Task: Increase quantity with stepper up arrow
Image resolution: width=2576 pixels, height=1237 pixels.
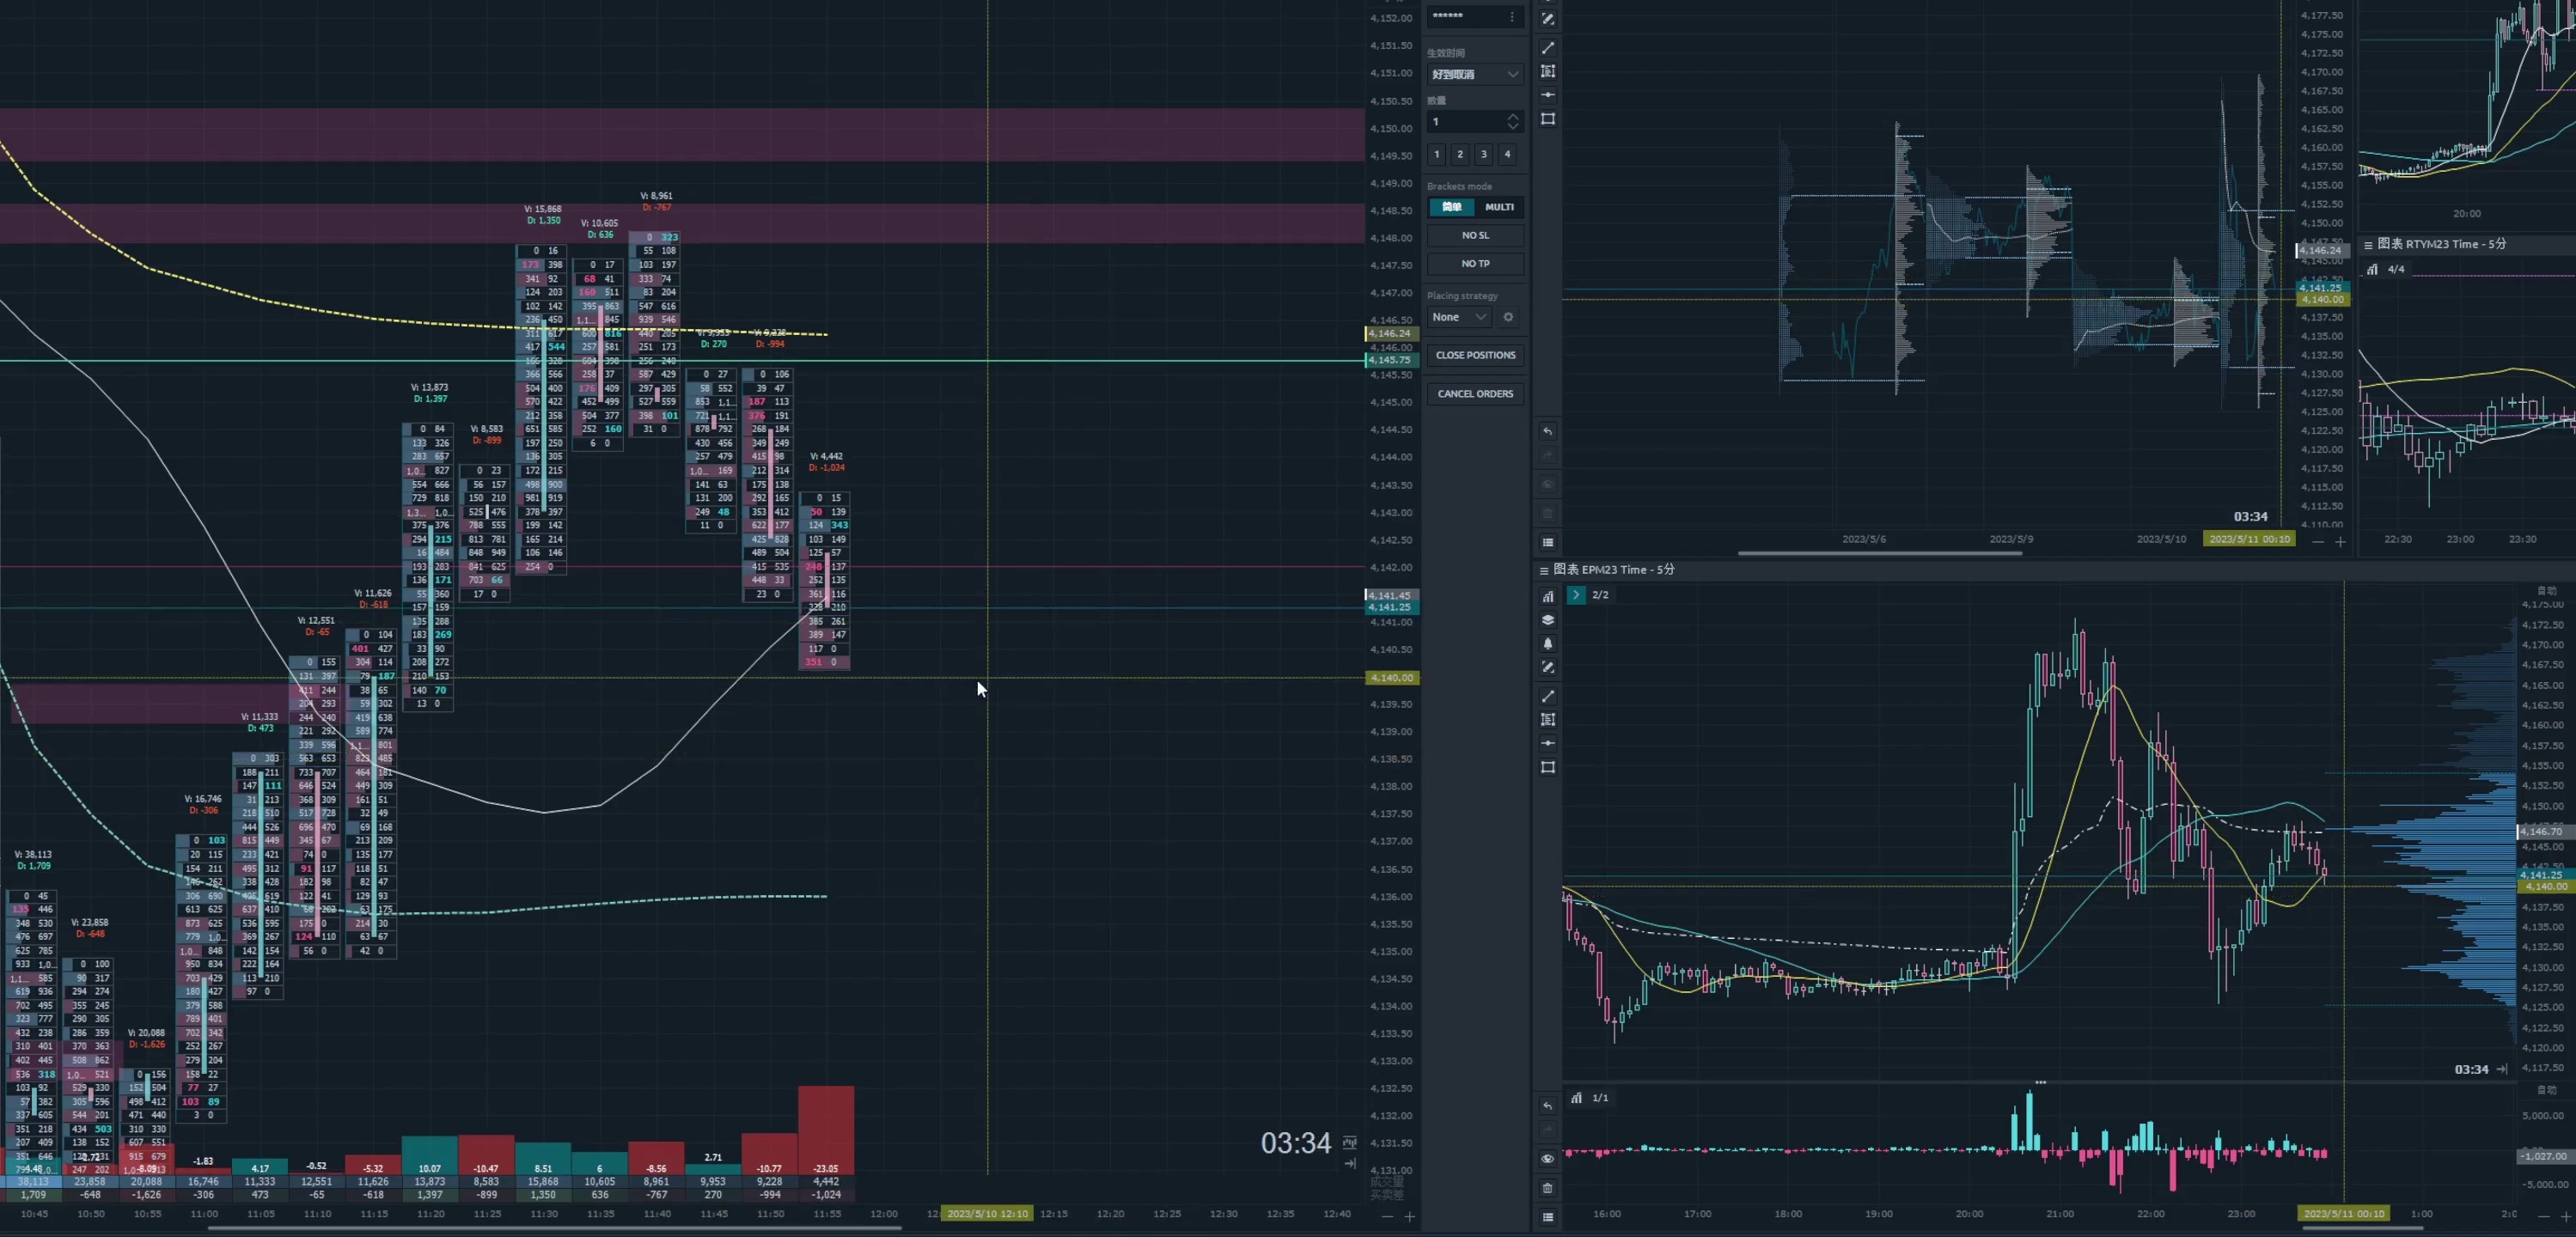Action: tap(1513, 116)
